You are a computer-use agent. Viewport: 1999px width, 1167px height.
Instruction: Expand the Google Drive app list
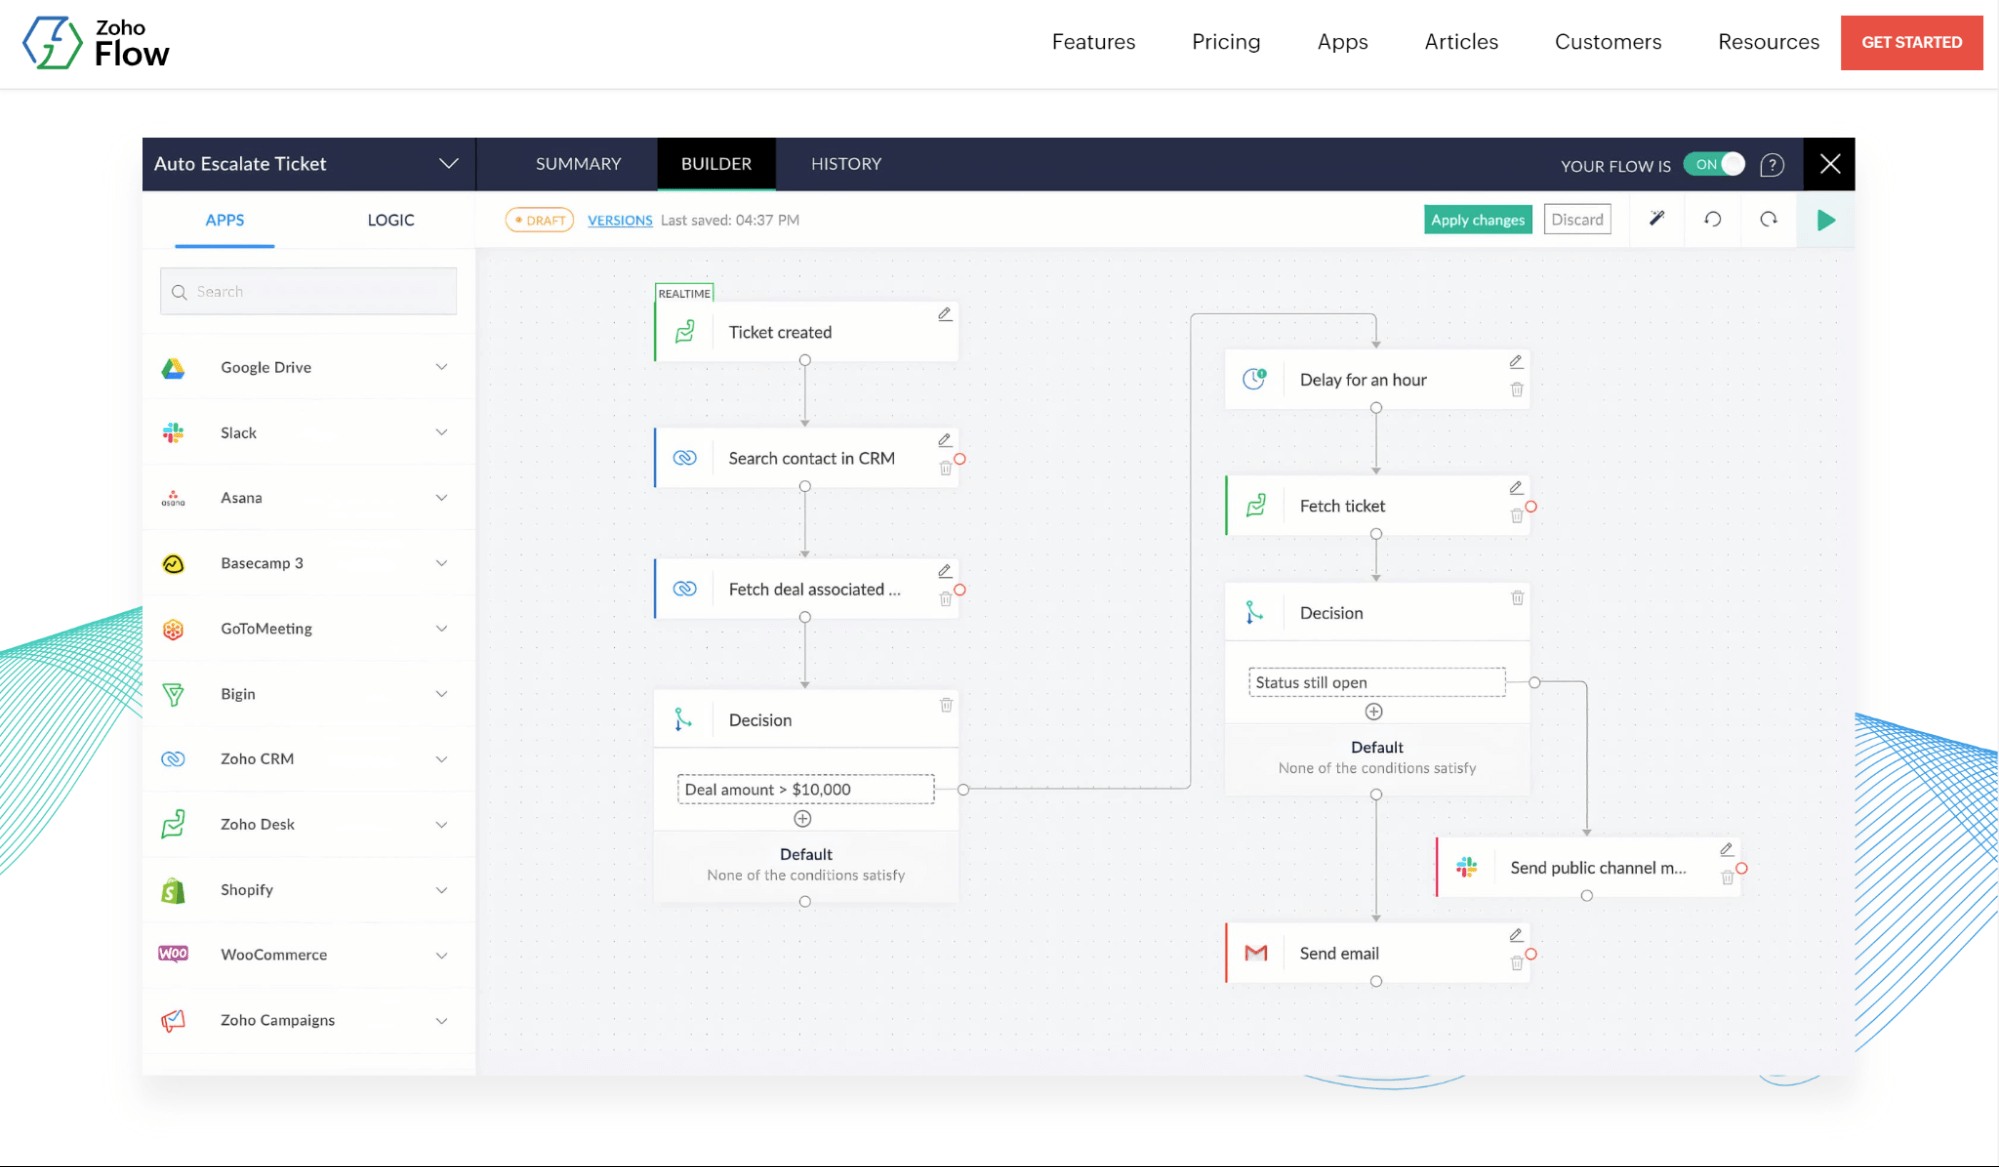(x=441, y=367)
